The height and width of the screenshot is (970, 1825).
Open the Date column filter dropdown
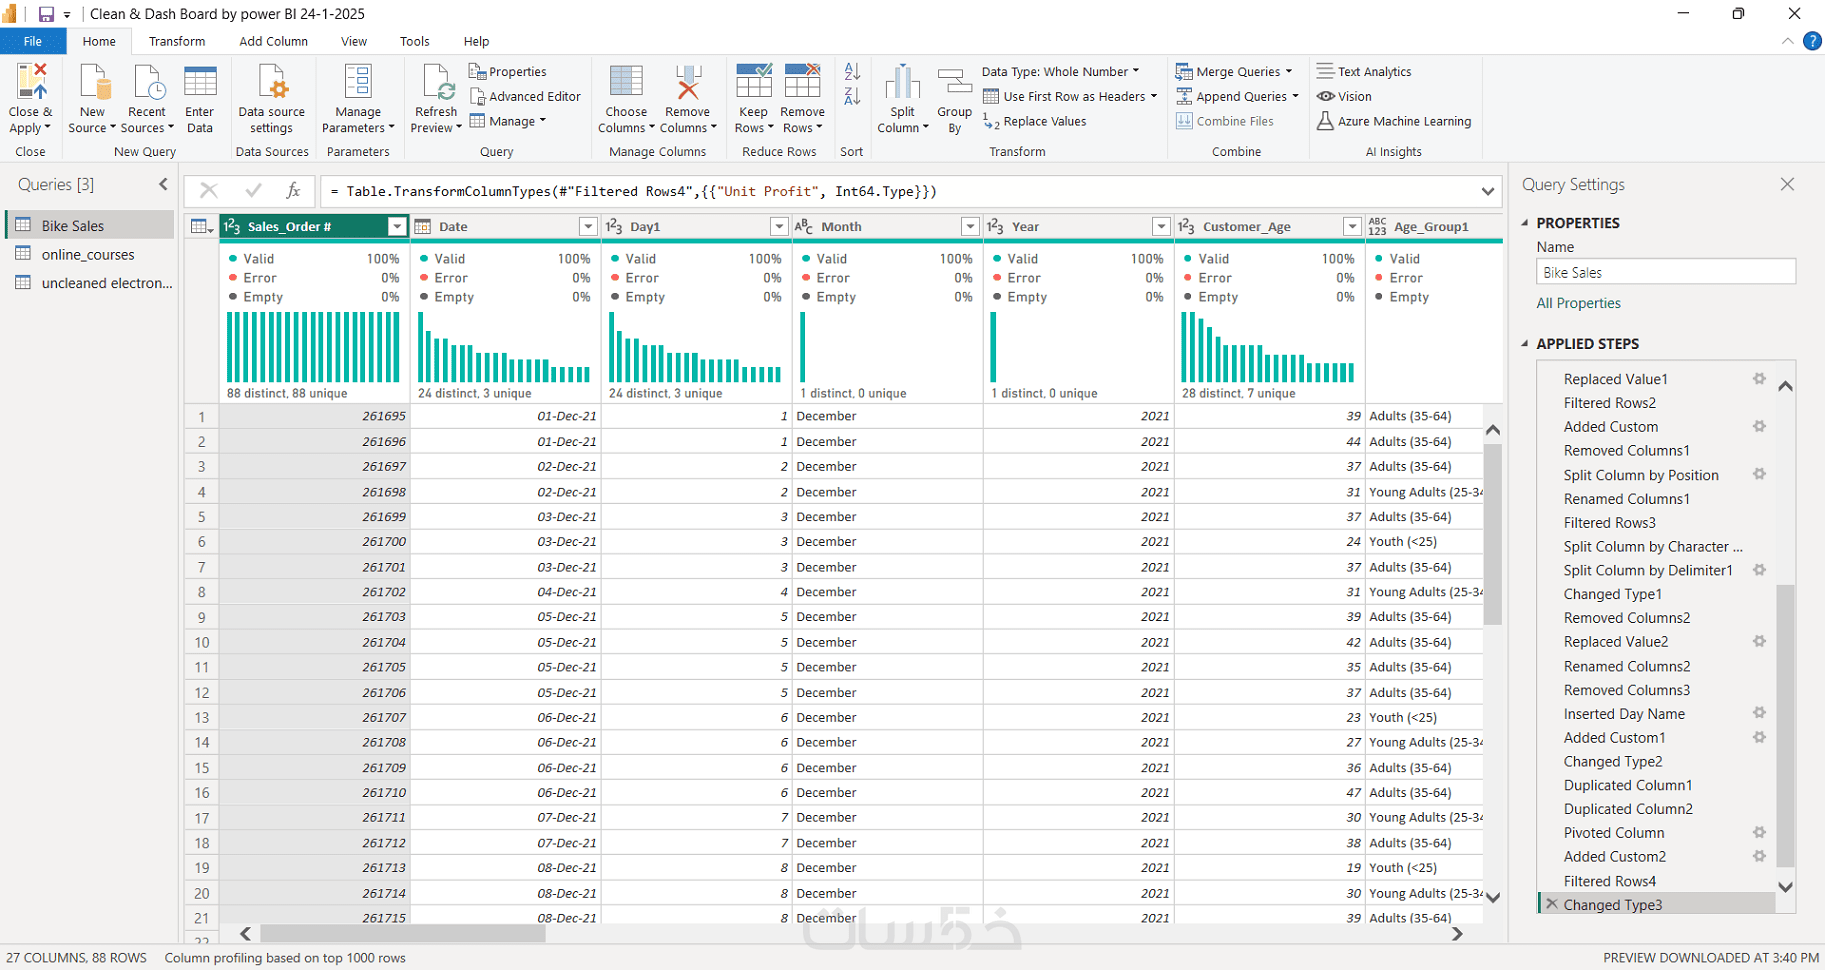click(x=588, y=227)
